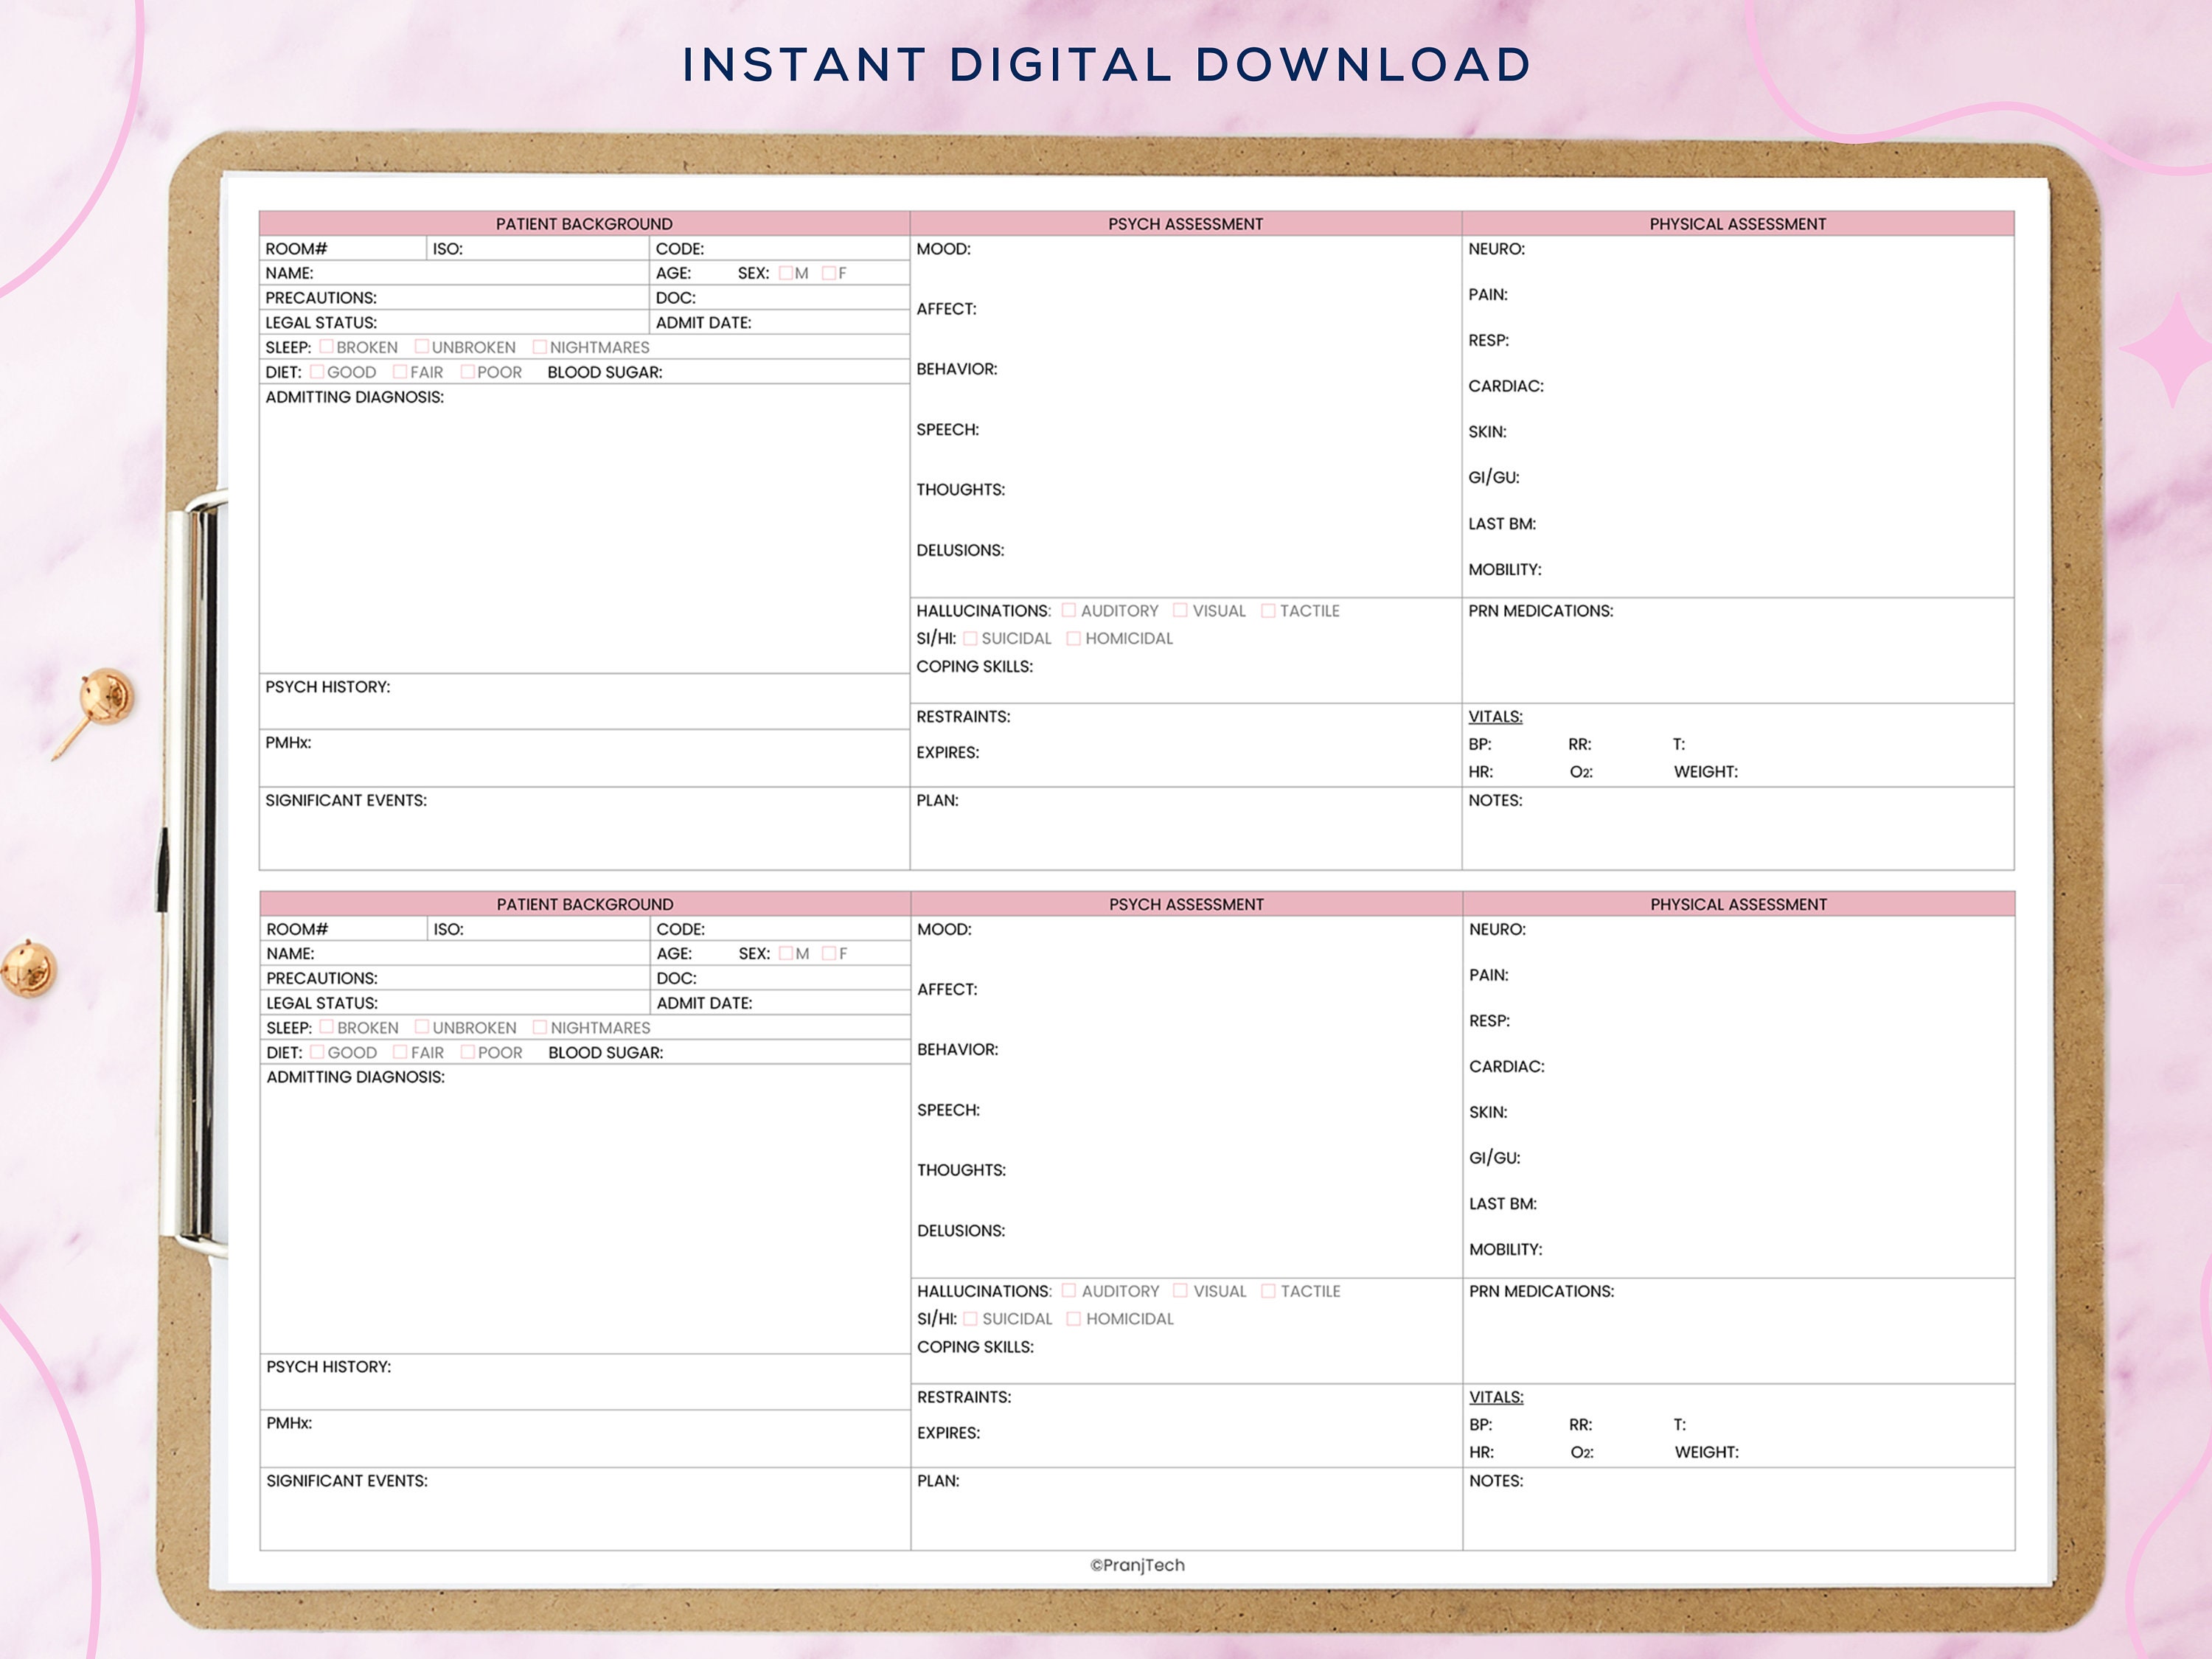Click the PranjTech copyright text

[x=1136, y=1565]
